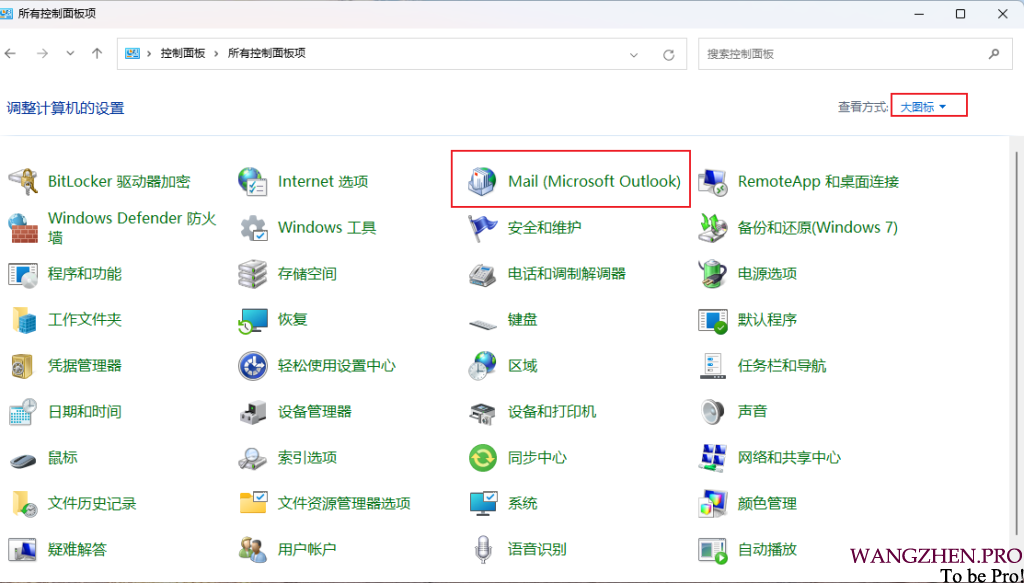Open the recent locations chevron beside forward

point(70,54)
